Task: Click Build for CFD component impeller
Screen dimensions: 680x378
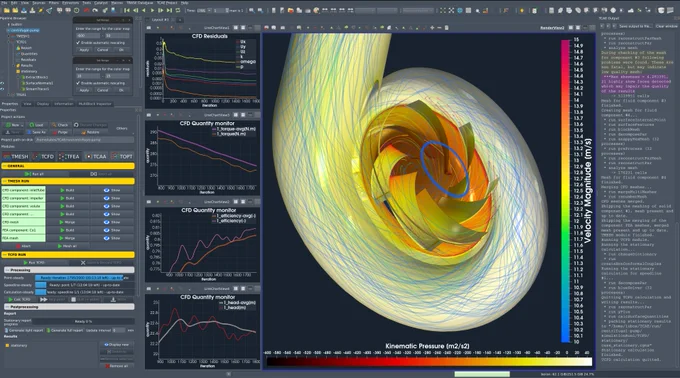Action: [x=67, y=198]
